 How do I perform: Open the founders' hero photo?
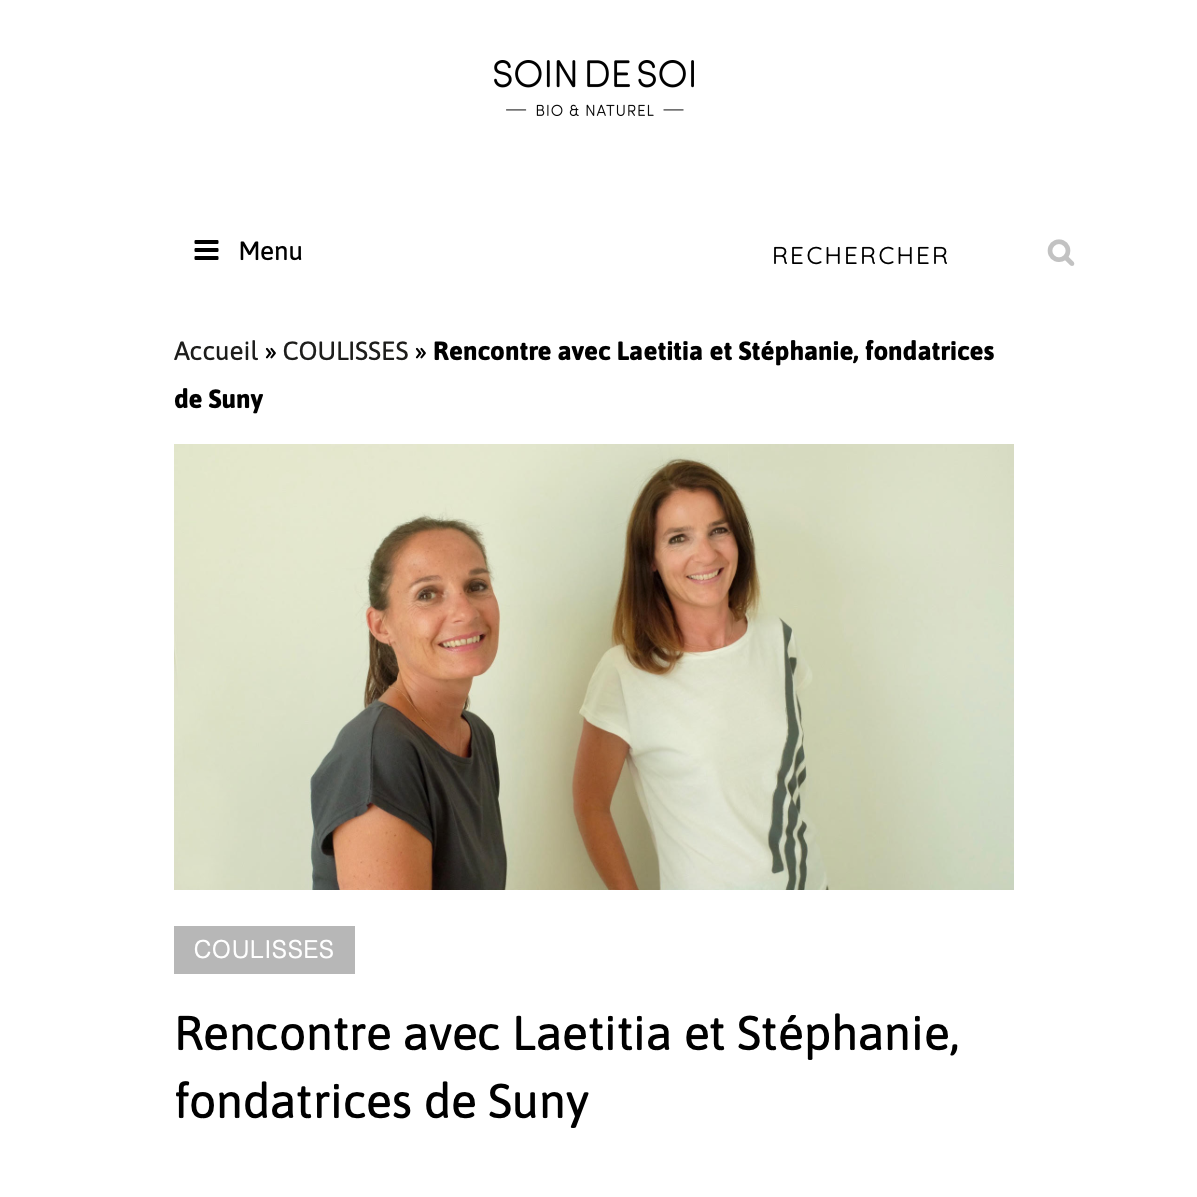click(x=594, y=666)
